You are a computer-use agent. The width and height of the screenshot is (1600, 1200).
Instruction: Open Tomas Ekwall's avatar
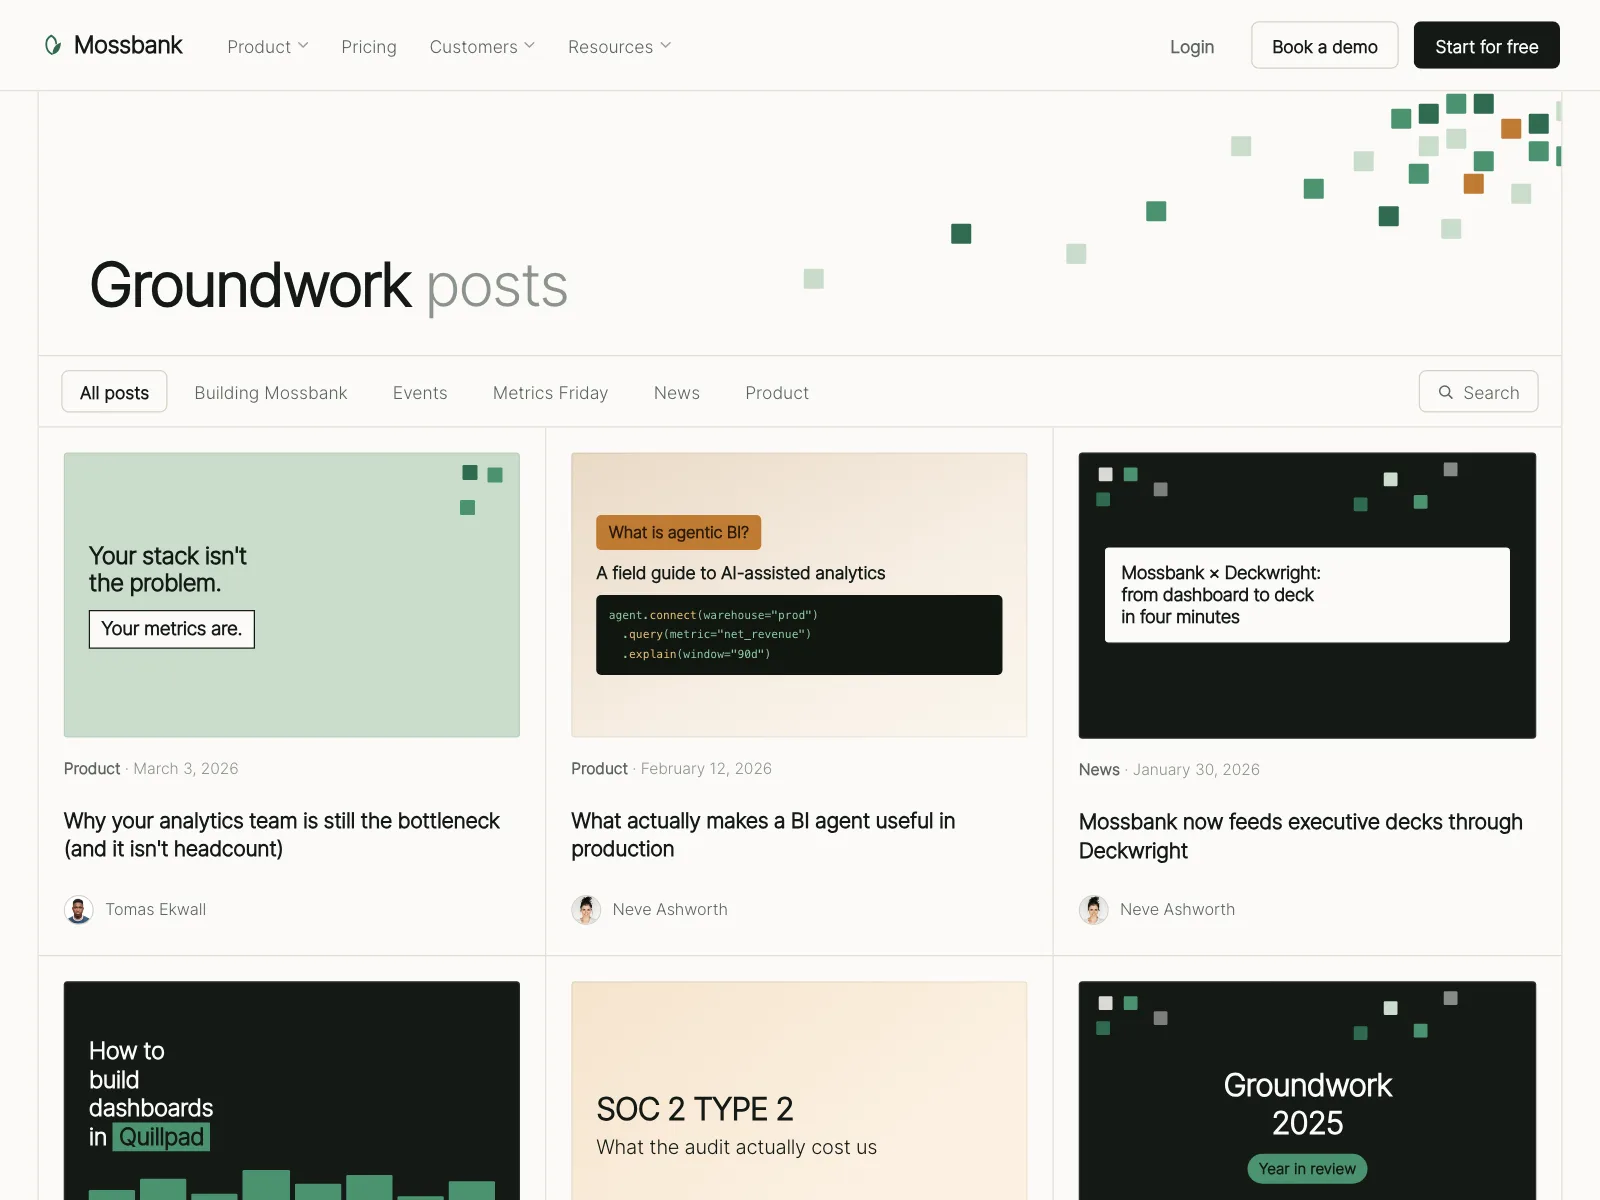click(79, 910)
